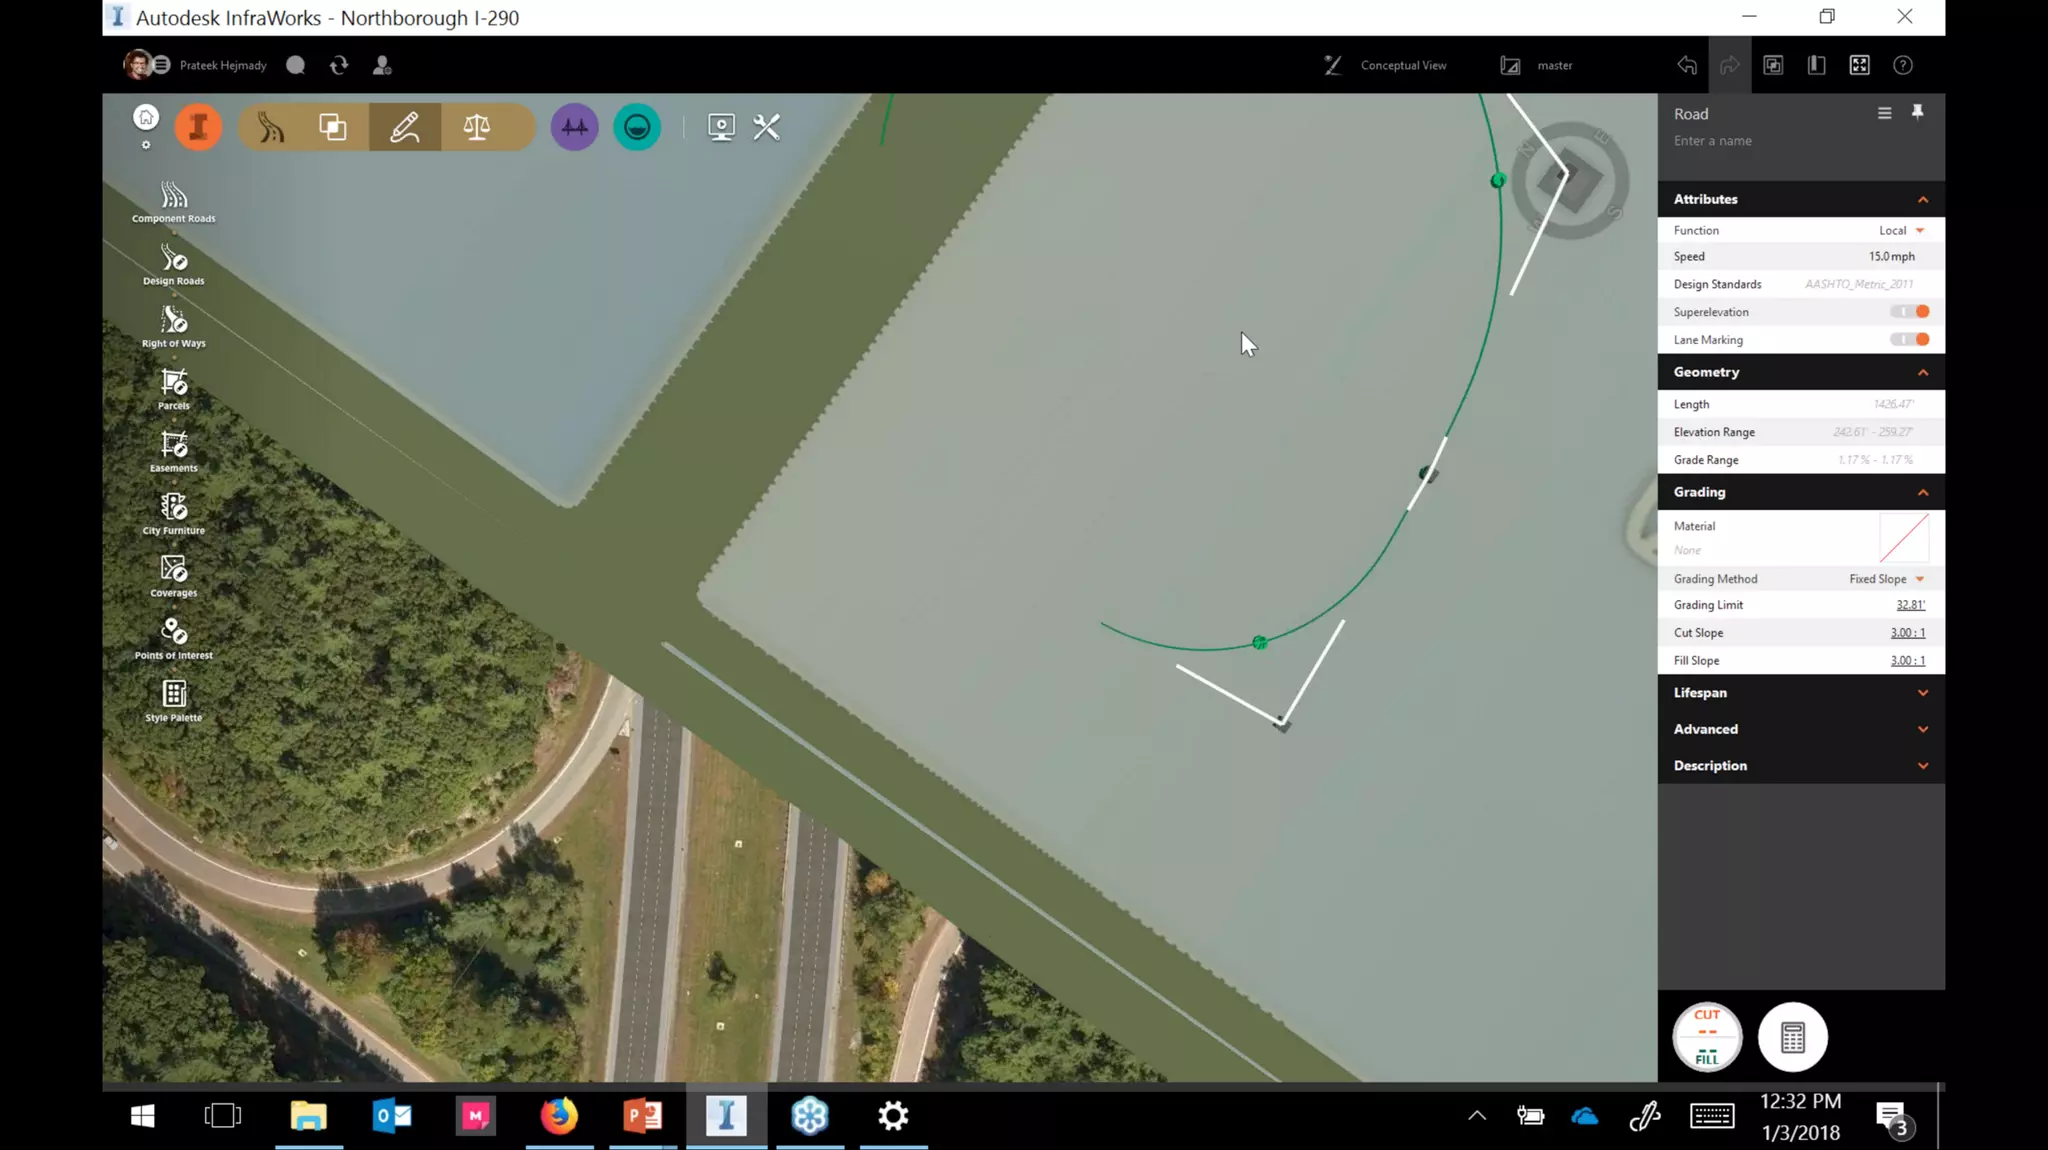Open the Function dropdown set to Local
Image resolution: width=2048 pixels, height=1150 pixels.
(x=1901, y=230)
